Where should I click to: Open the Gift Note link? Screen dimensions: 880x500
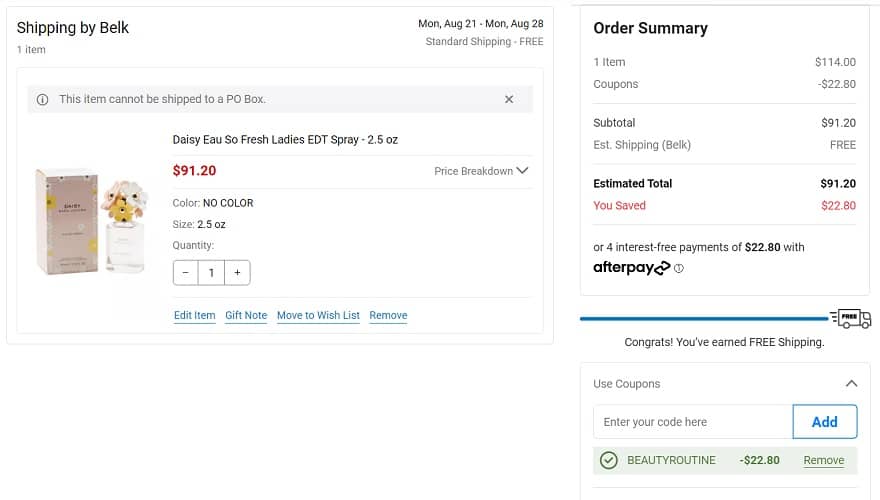(x=246, y=315)
